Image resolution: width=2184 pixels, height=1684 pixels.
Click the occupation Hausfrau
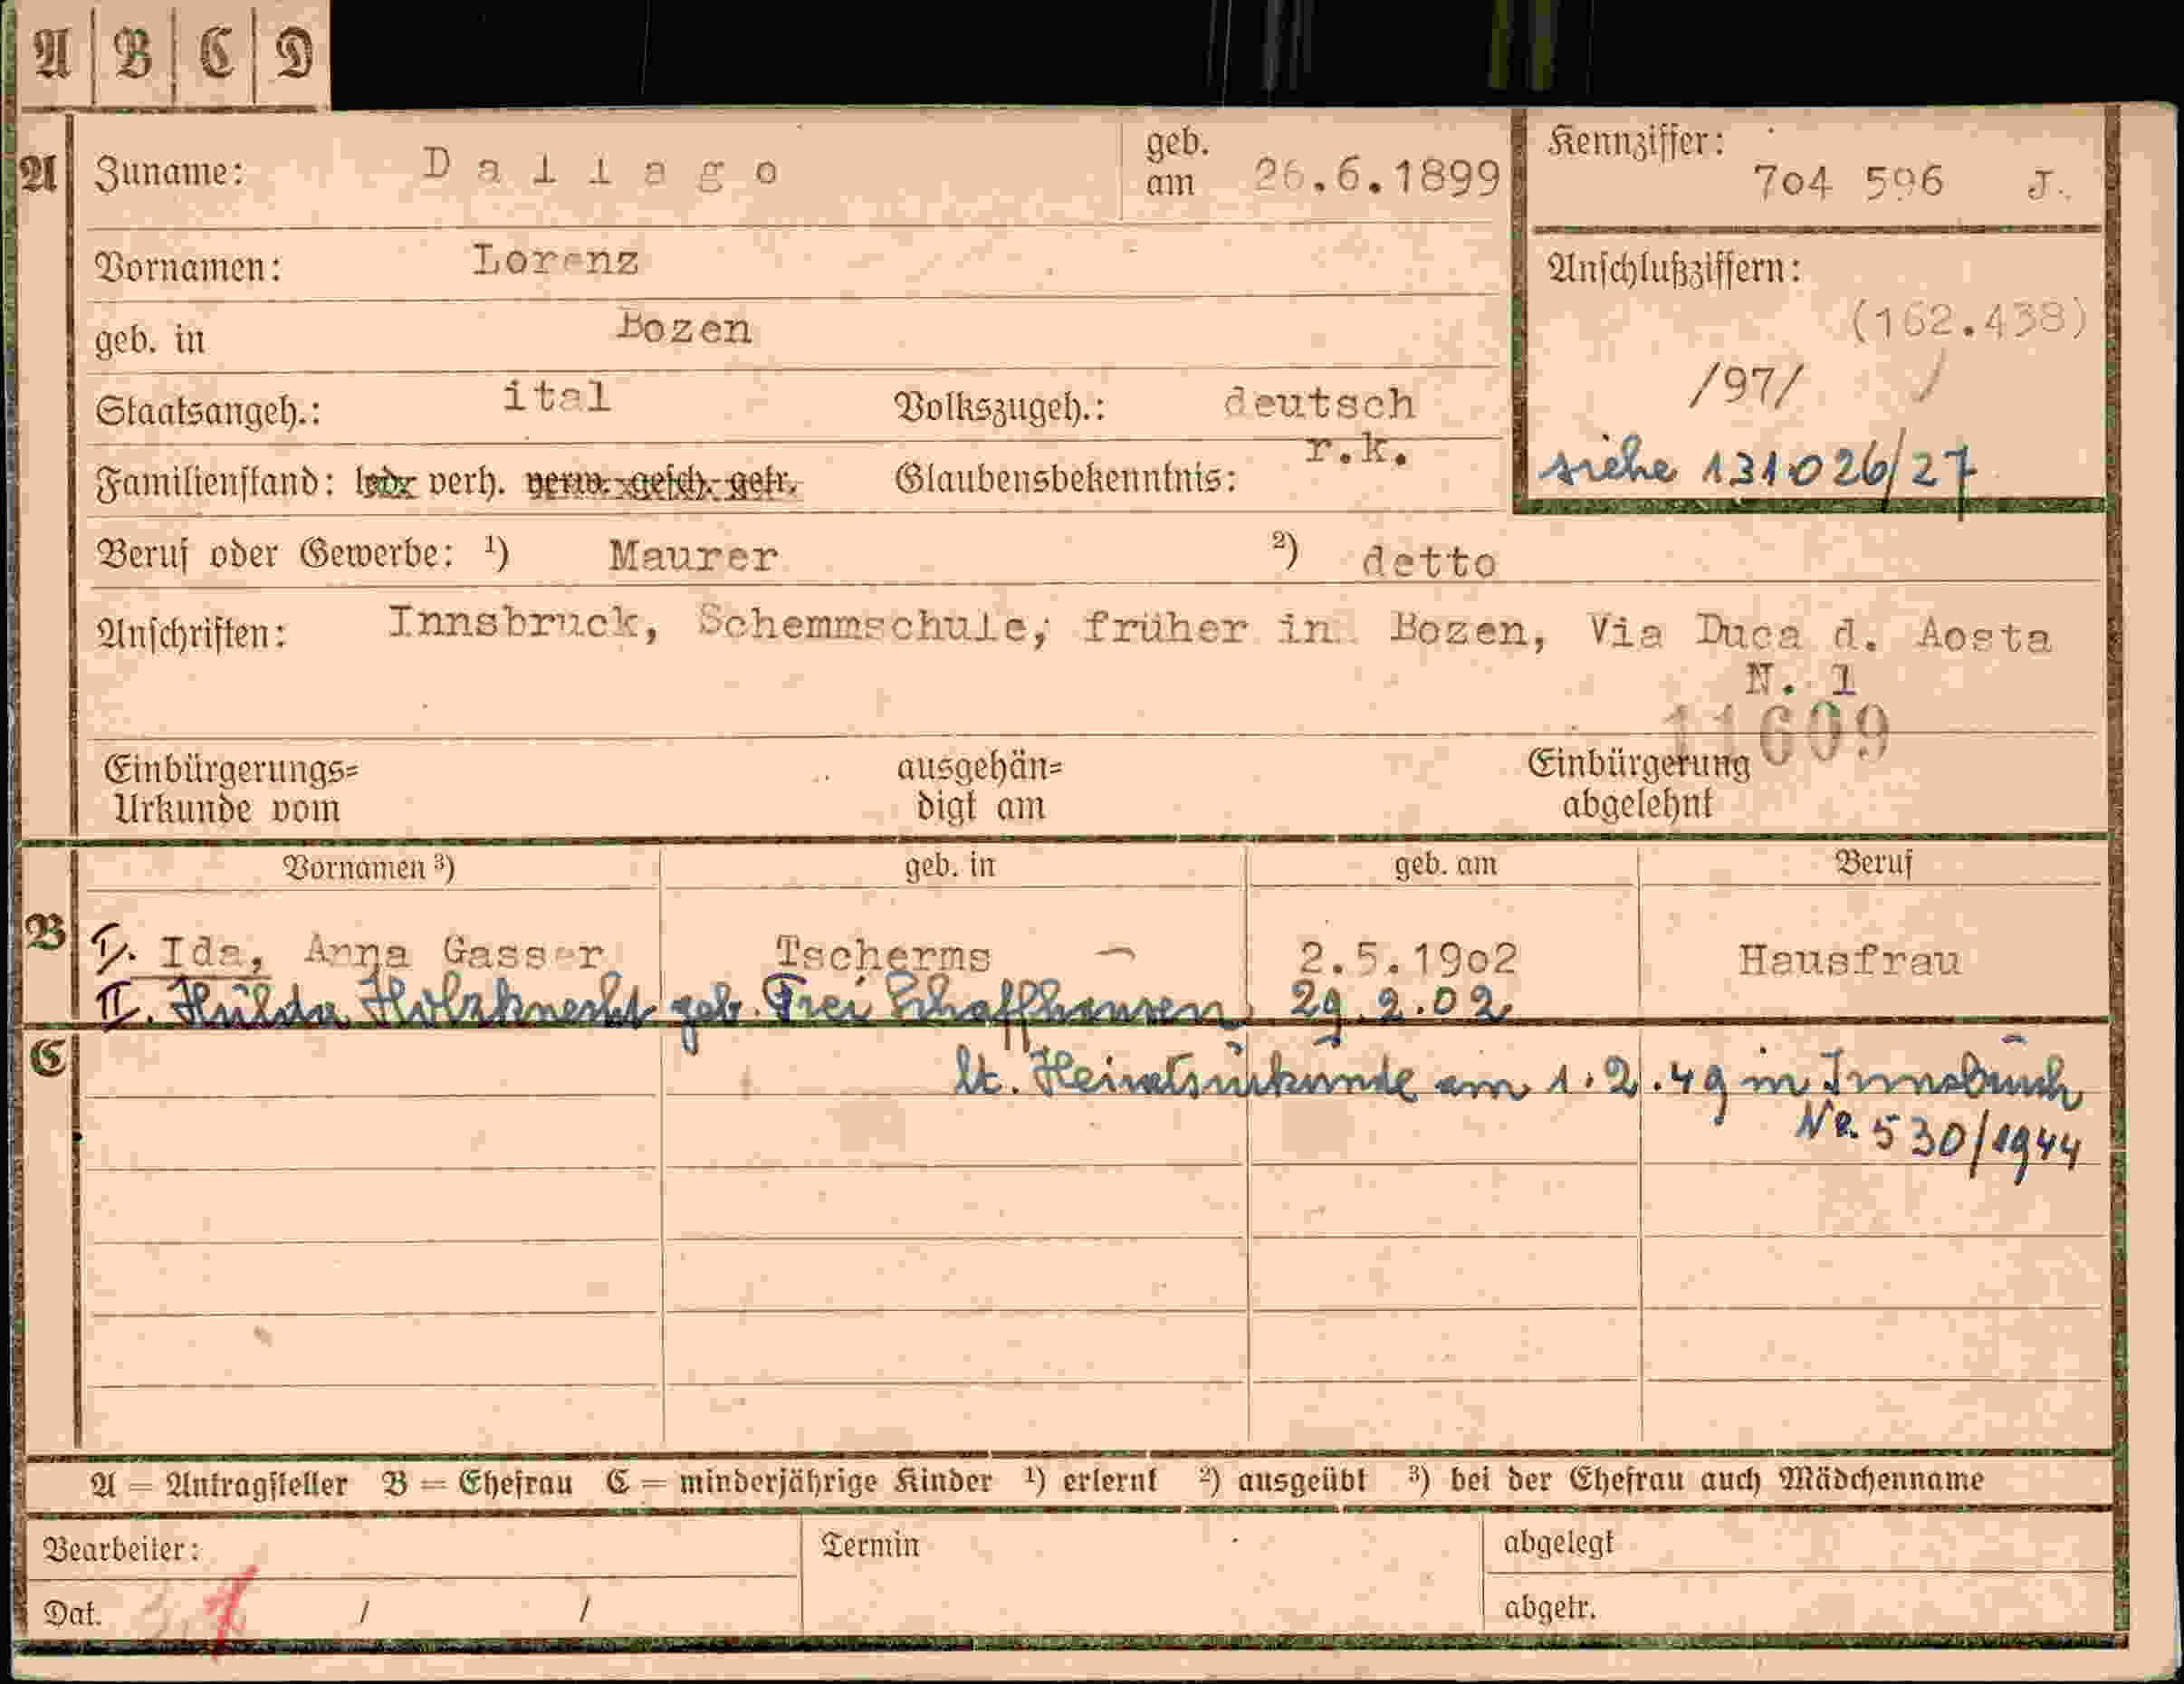coord(1849,960)
